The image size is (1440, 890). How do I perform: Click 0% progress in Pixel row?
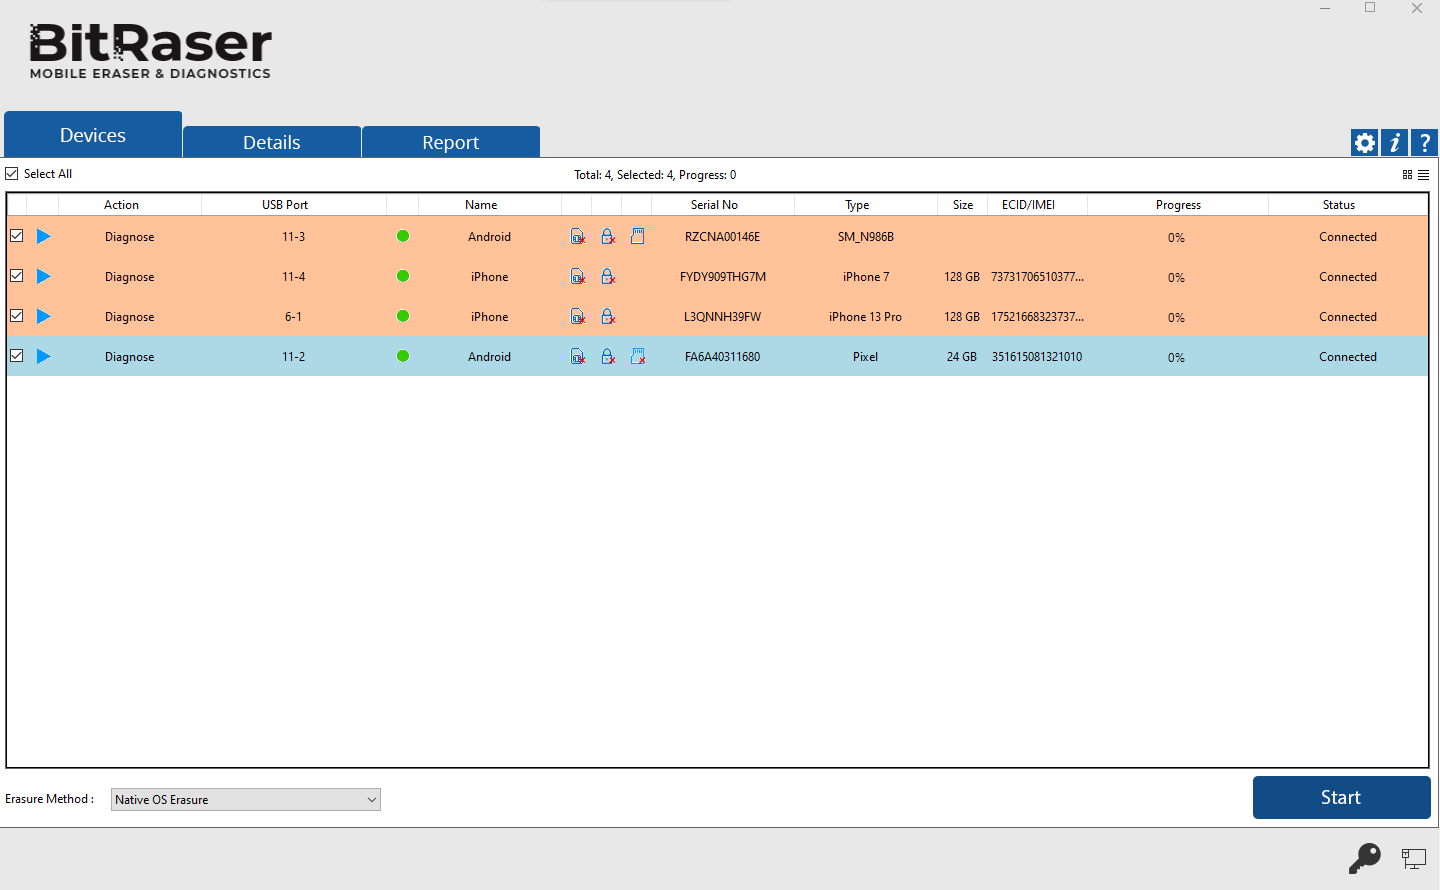click(x=1176, y=358)
